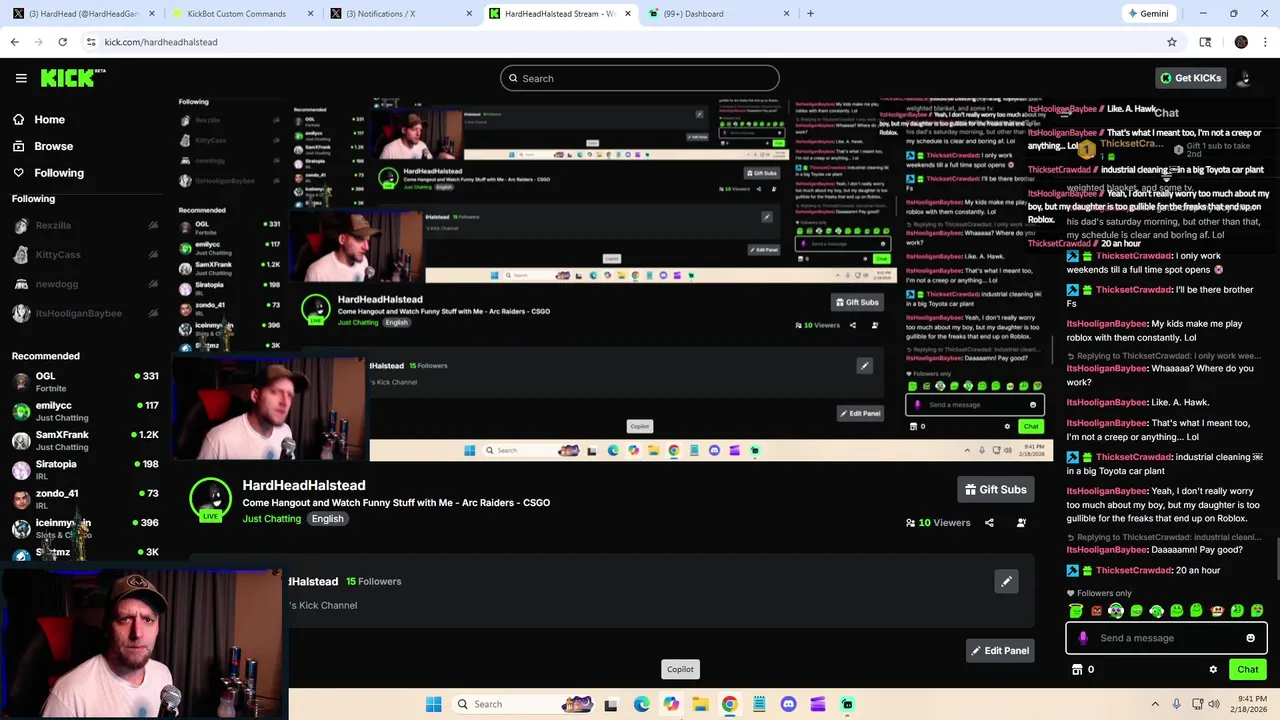Image resolution: width=1280 pixels, height=720 pixels.
Task: Close the (99+) Dashboard tab
Action: click(x=786, y=14)
